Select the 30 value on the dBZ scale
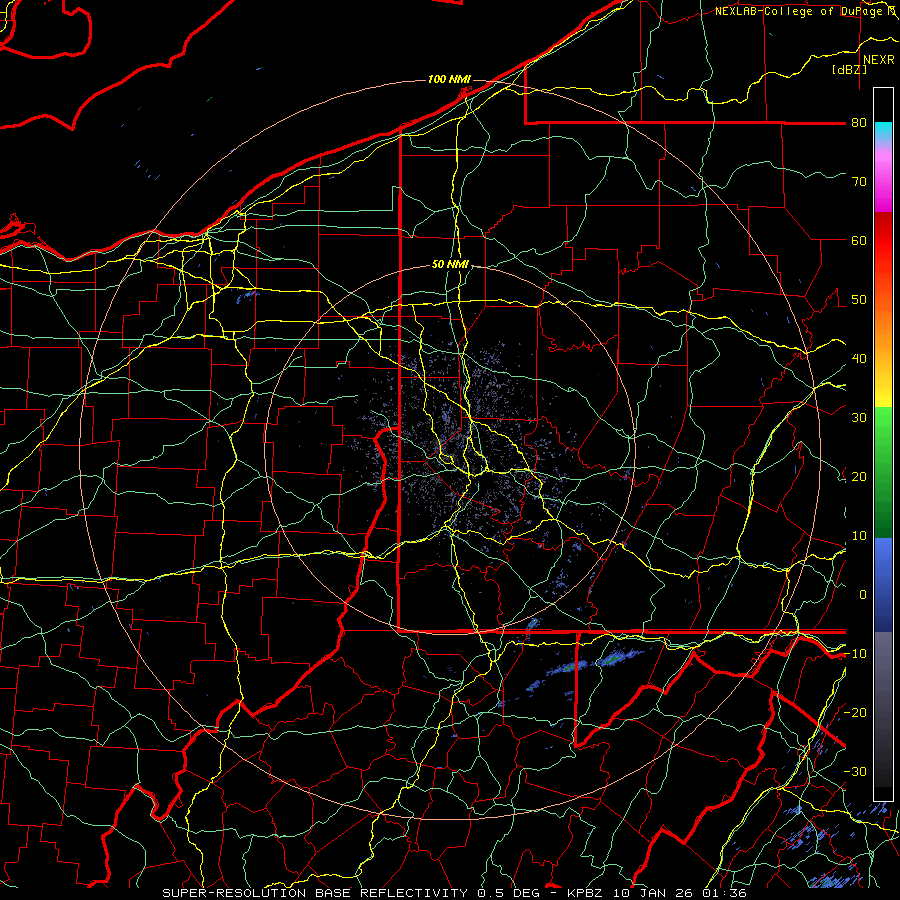900x900 pixels. [x=859, y=418]
